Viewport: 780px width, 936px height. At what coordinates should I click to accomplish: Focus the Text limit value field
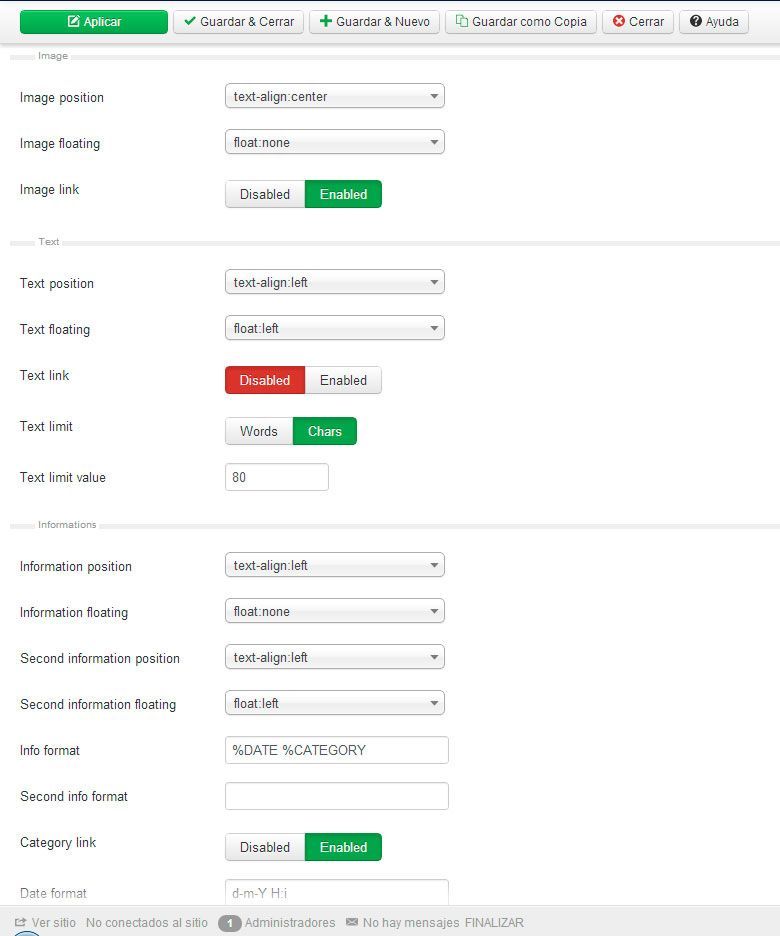click(277, 477)
